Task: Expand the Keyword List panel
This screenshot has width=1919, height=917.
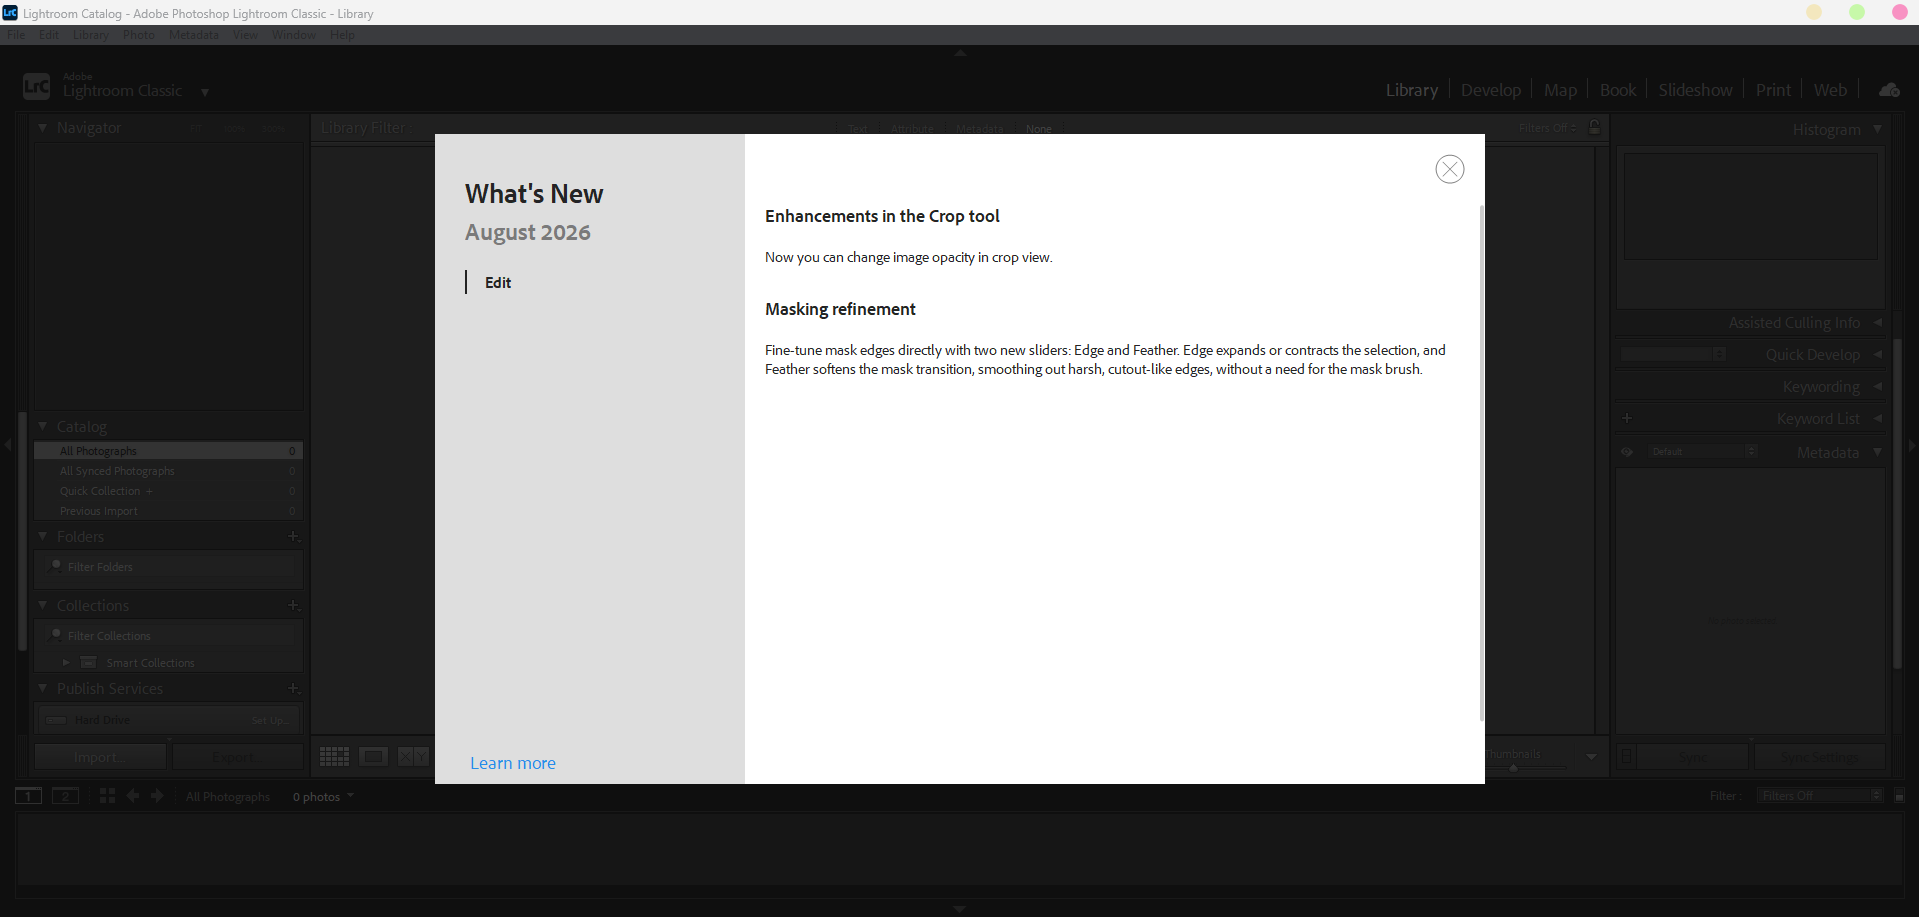Action: coord(1877,418)
